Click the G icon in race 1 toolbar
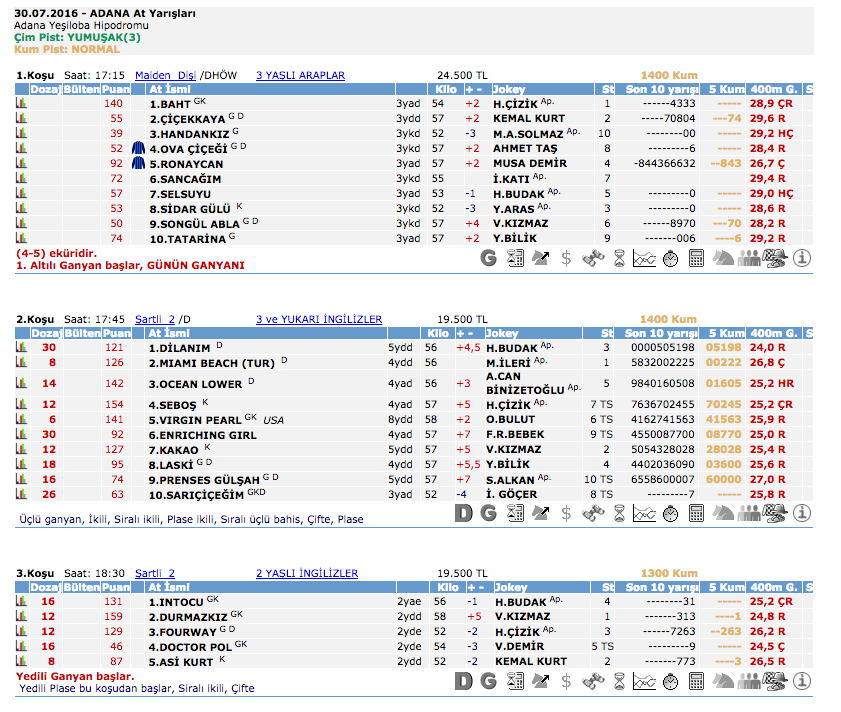The height and width of the screenshot is (712, 841). [488, 258]
